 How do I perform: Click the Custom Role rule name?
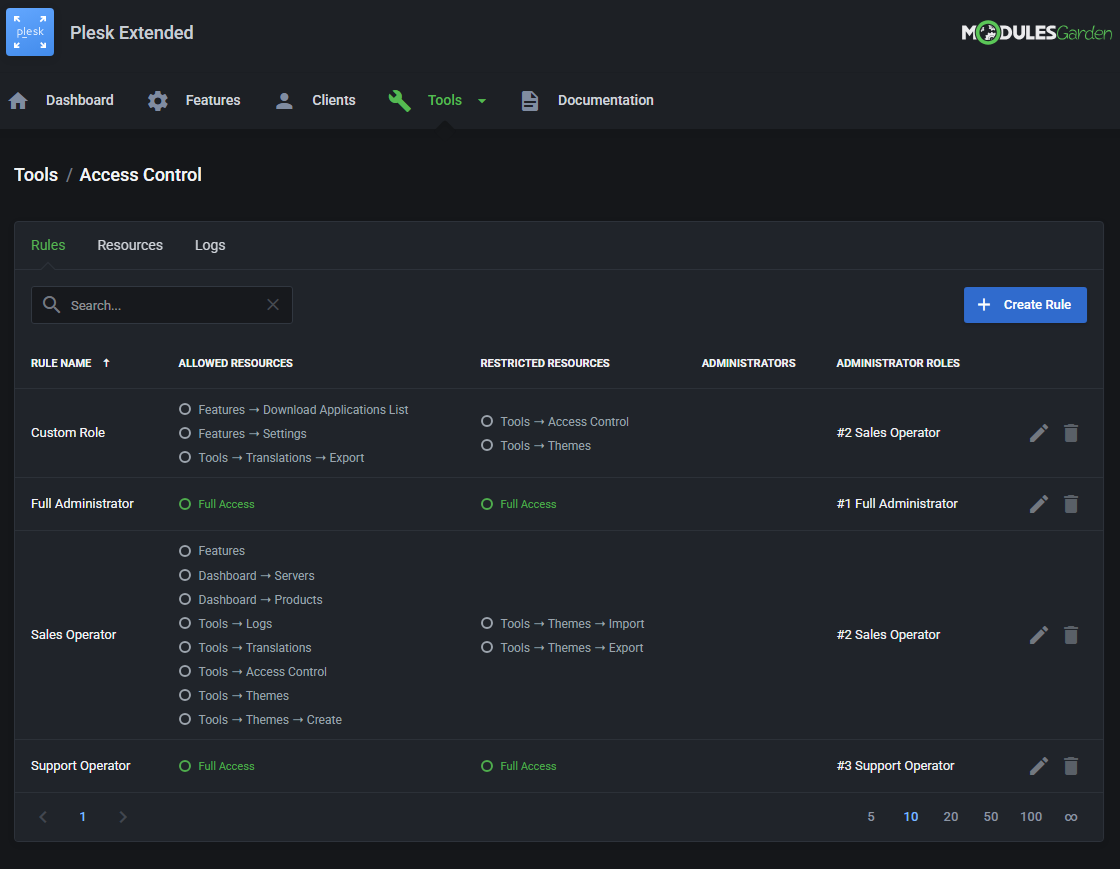tap(68, 433)
